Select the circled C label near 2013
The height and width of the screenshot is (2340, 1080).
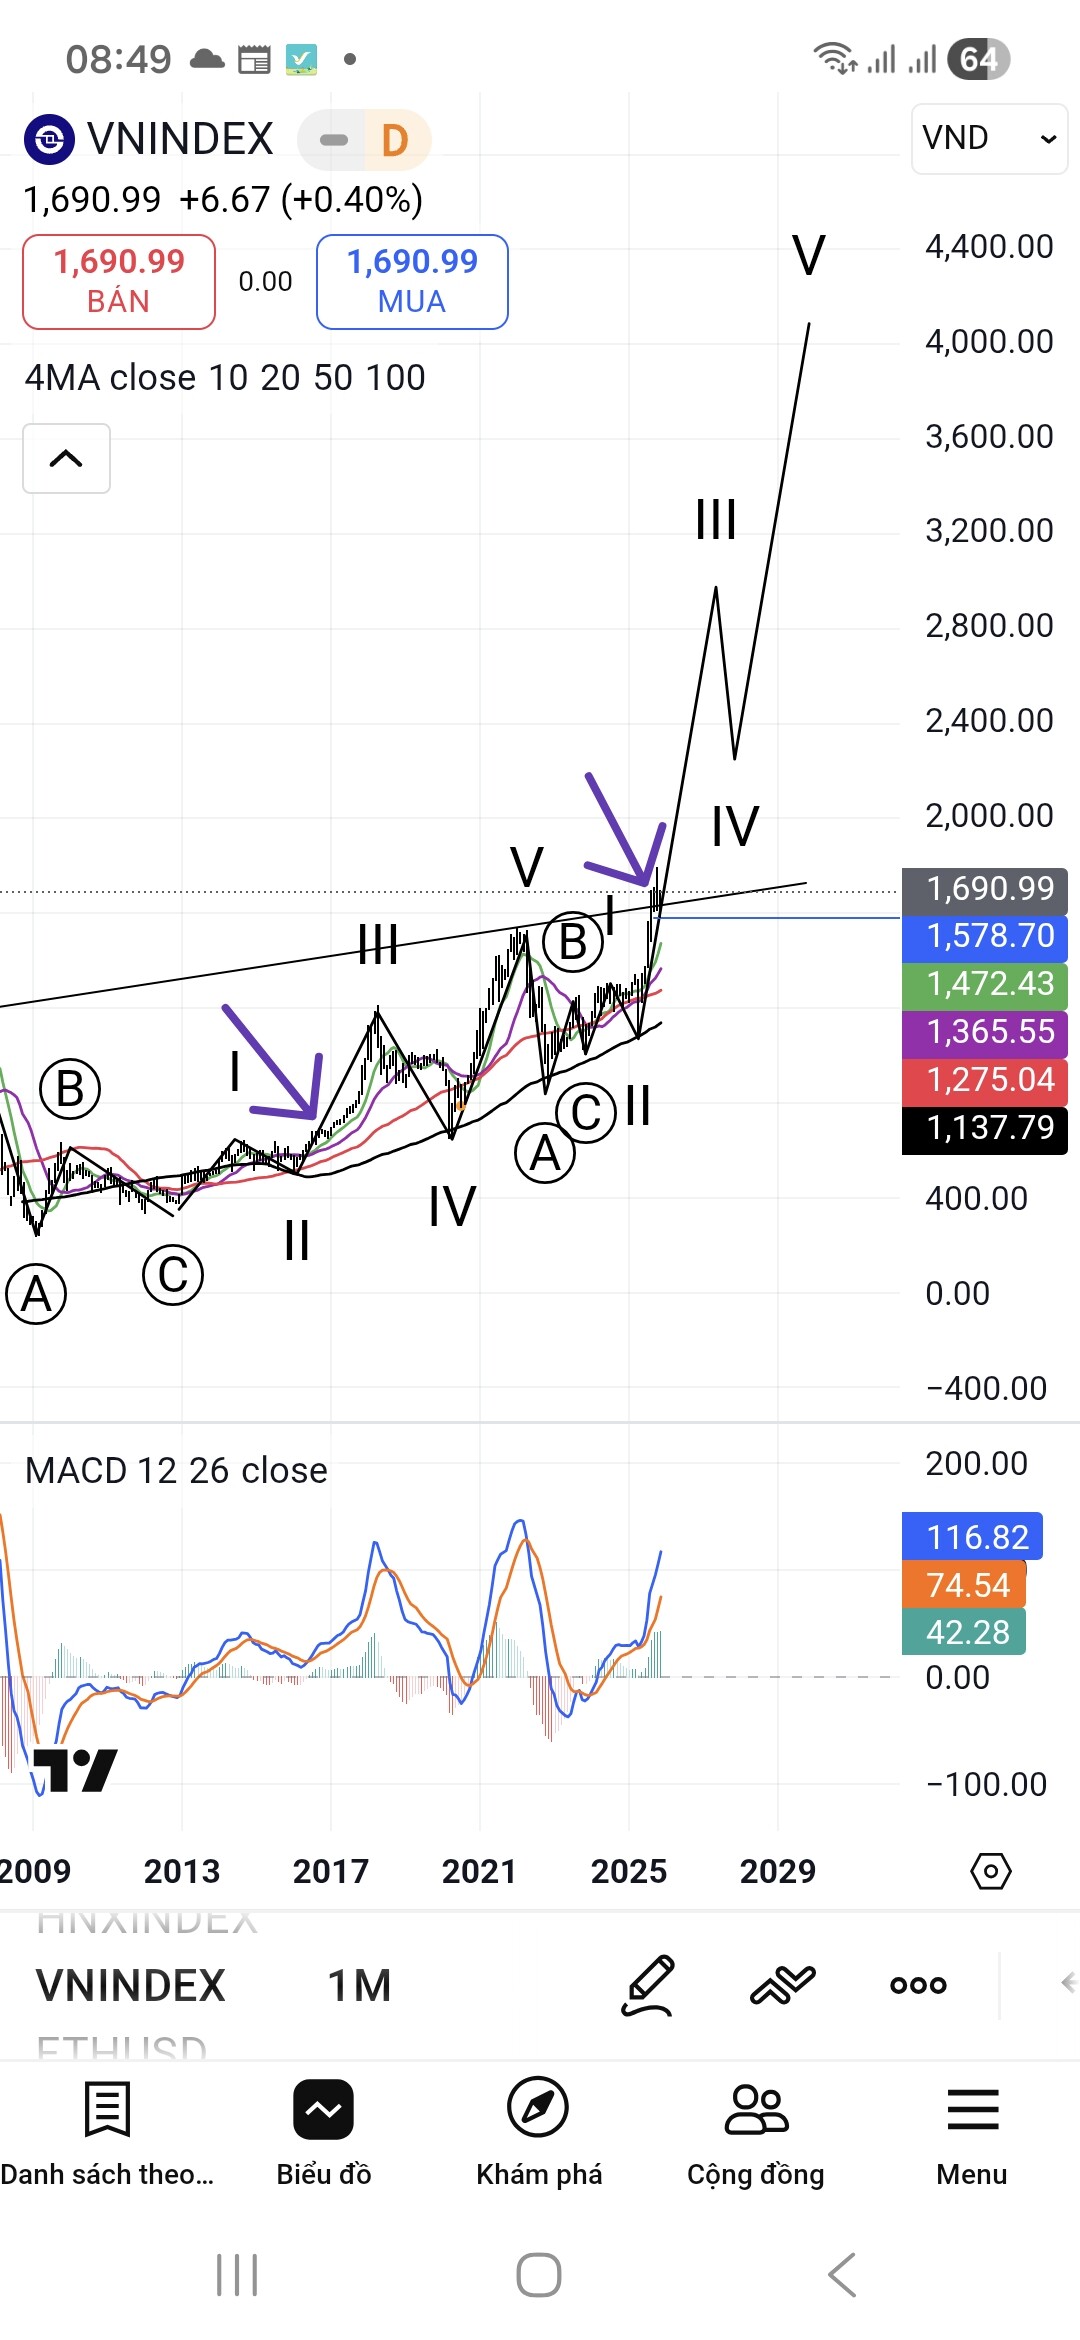(173, 1275)
